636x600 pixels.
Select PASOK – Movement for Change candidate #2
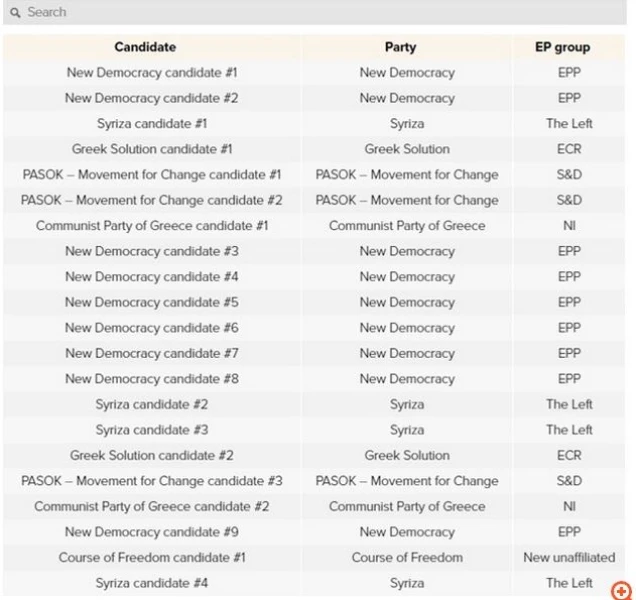[152, 200]
